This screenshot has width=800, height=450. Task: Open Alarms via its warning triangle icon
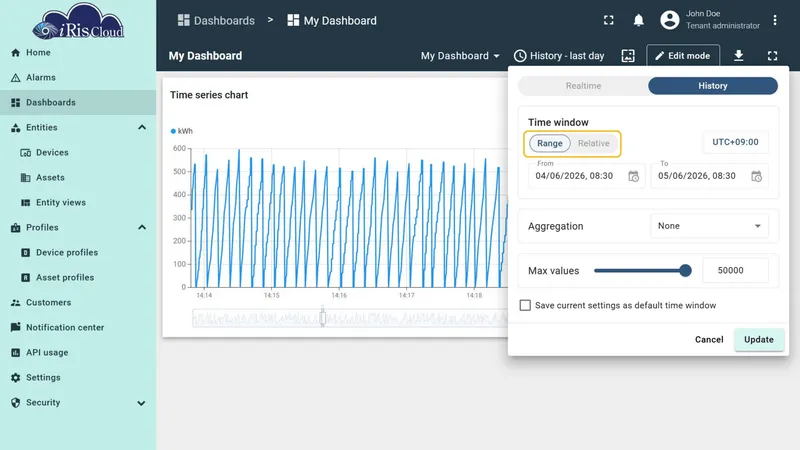tap(15, 78)
